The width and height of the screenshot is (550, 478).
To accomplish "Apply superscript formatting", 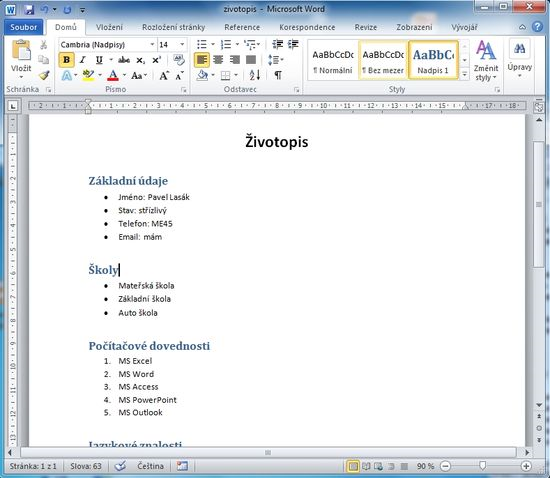I will click(x=156, y=60).
